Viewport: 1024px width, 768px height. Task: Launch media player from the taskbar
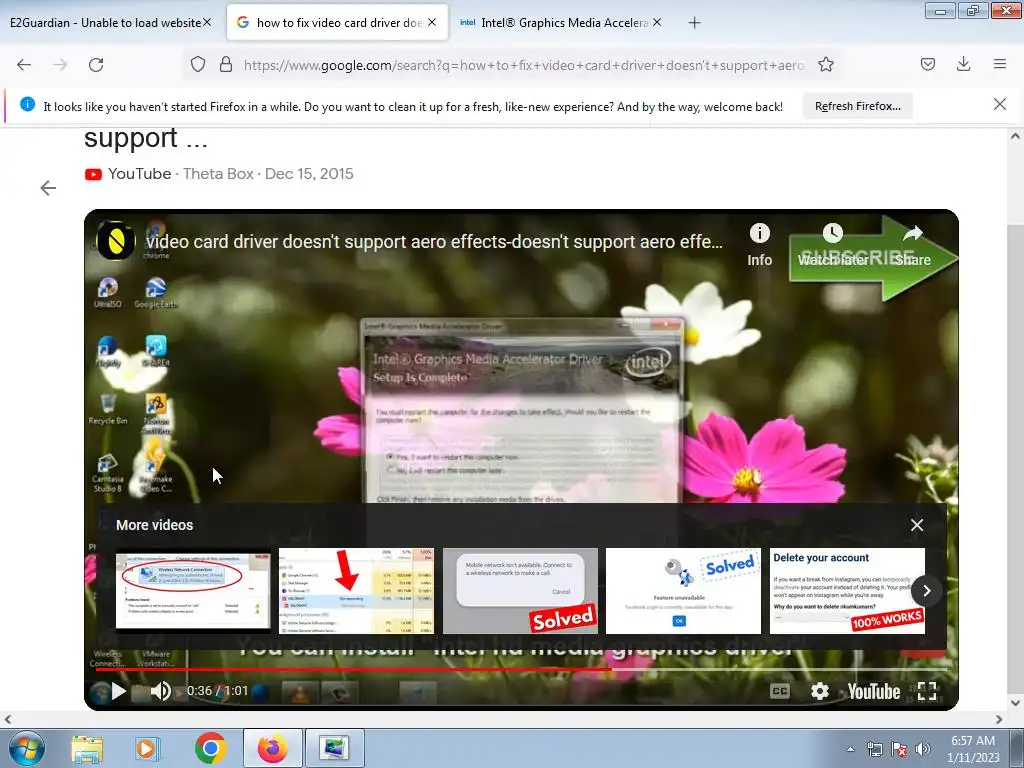(x=147, y=748)
